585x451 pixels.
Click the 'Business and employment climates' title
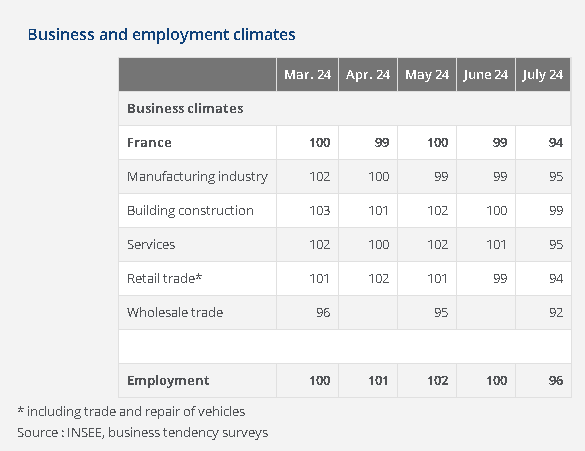162,35
